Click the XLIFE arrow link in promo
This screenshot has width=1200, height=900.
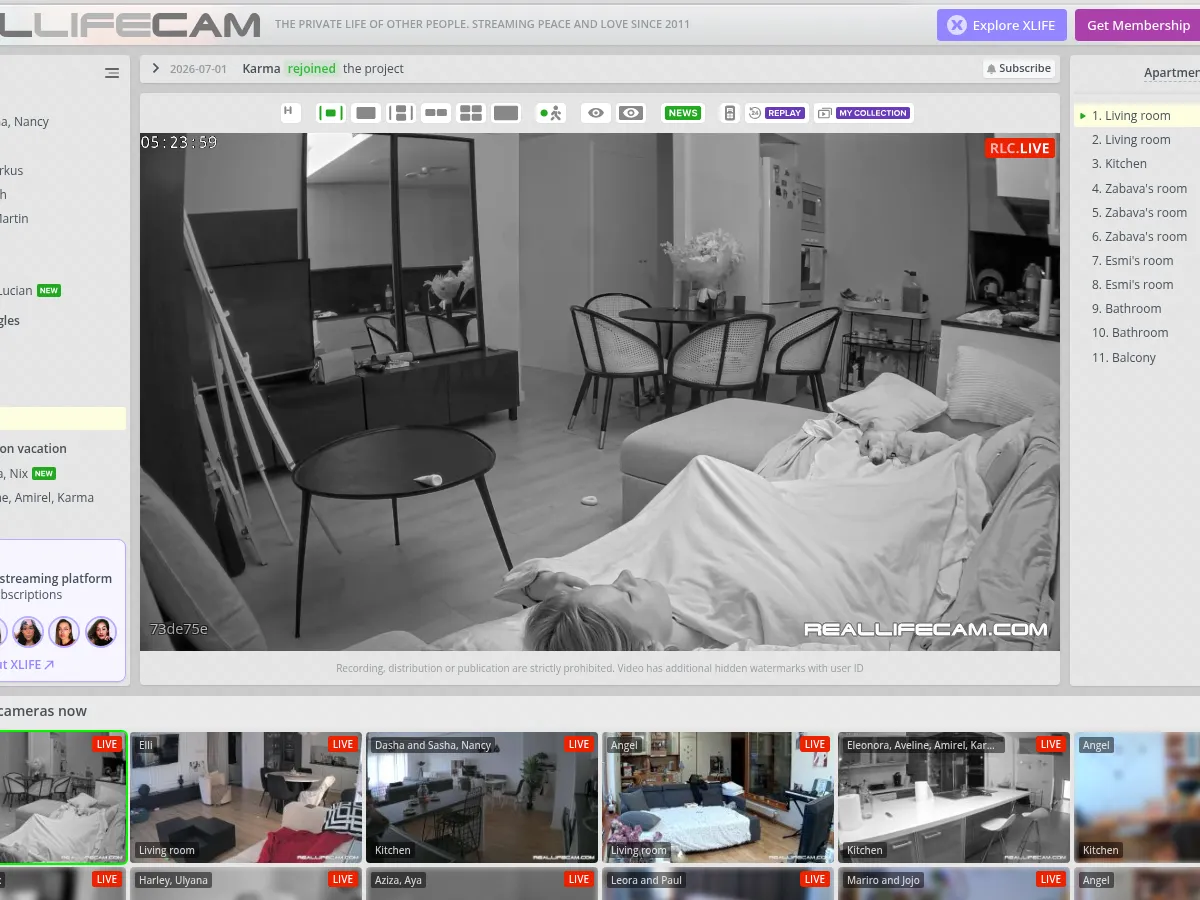pyautogui.click(x=27, y=664)
